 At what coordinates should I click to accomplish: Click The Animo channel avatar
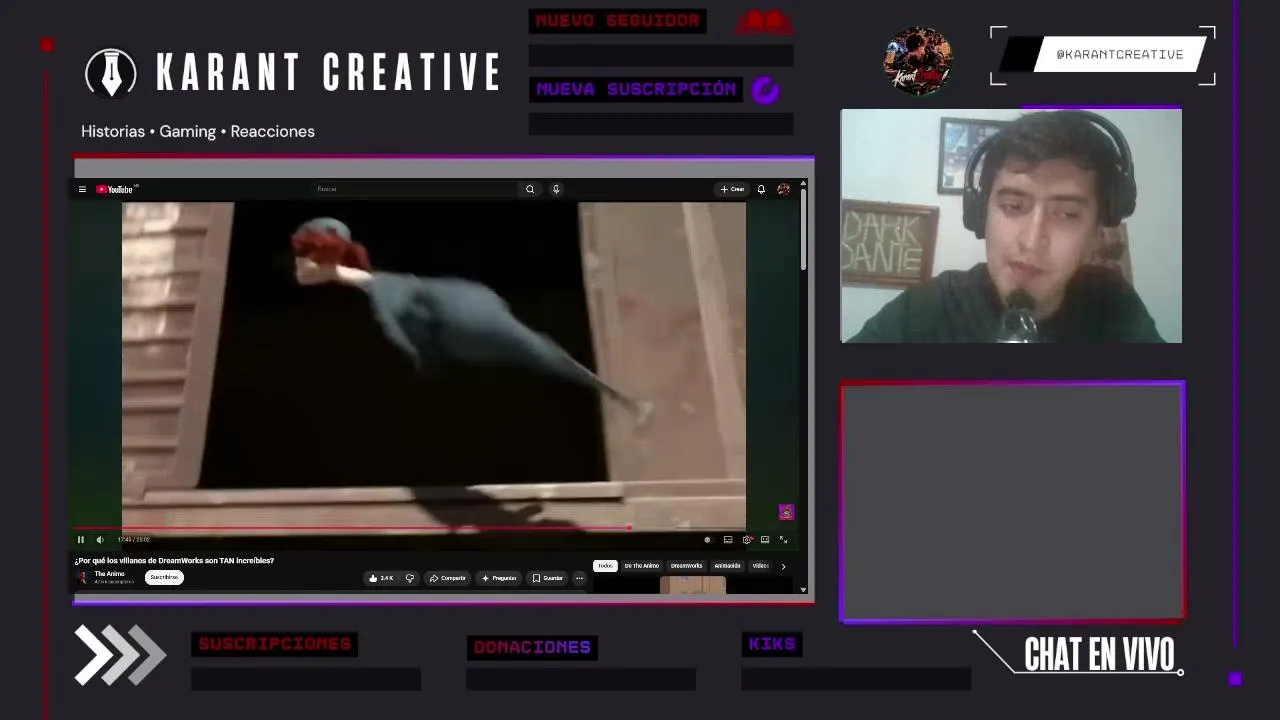pyautogui.click(x=83, y=577)
